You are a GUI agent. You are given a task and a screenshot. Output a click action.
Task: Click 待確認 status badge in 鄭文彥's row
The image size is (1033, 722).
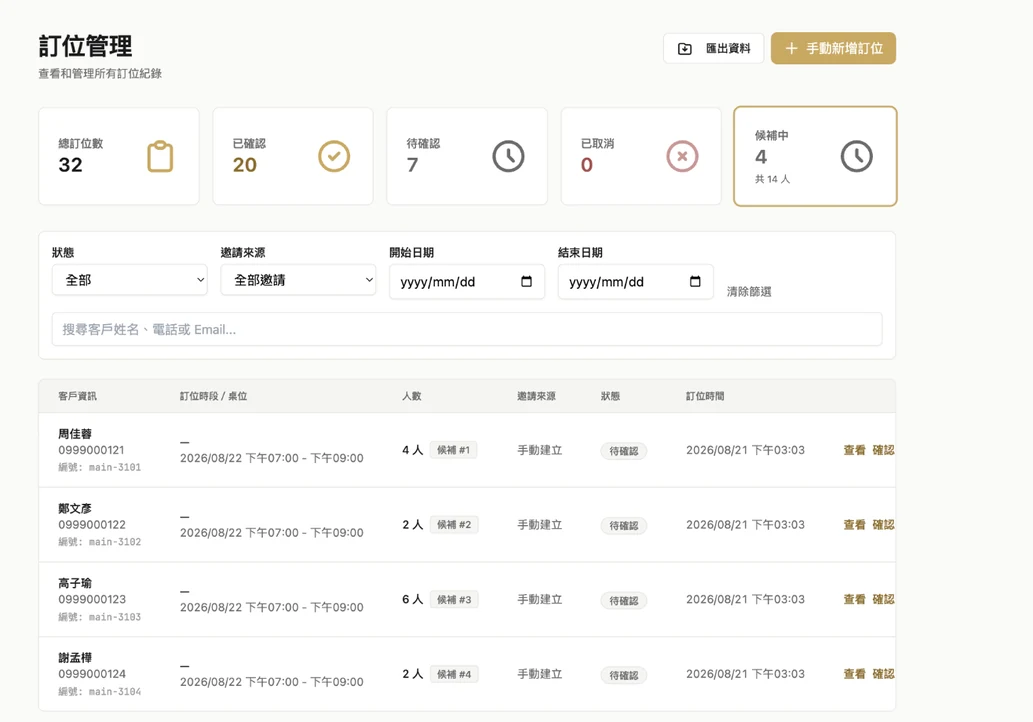point(624,526)
